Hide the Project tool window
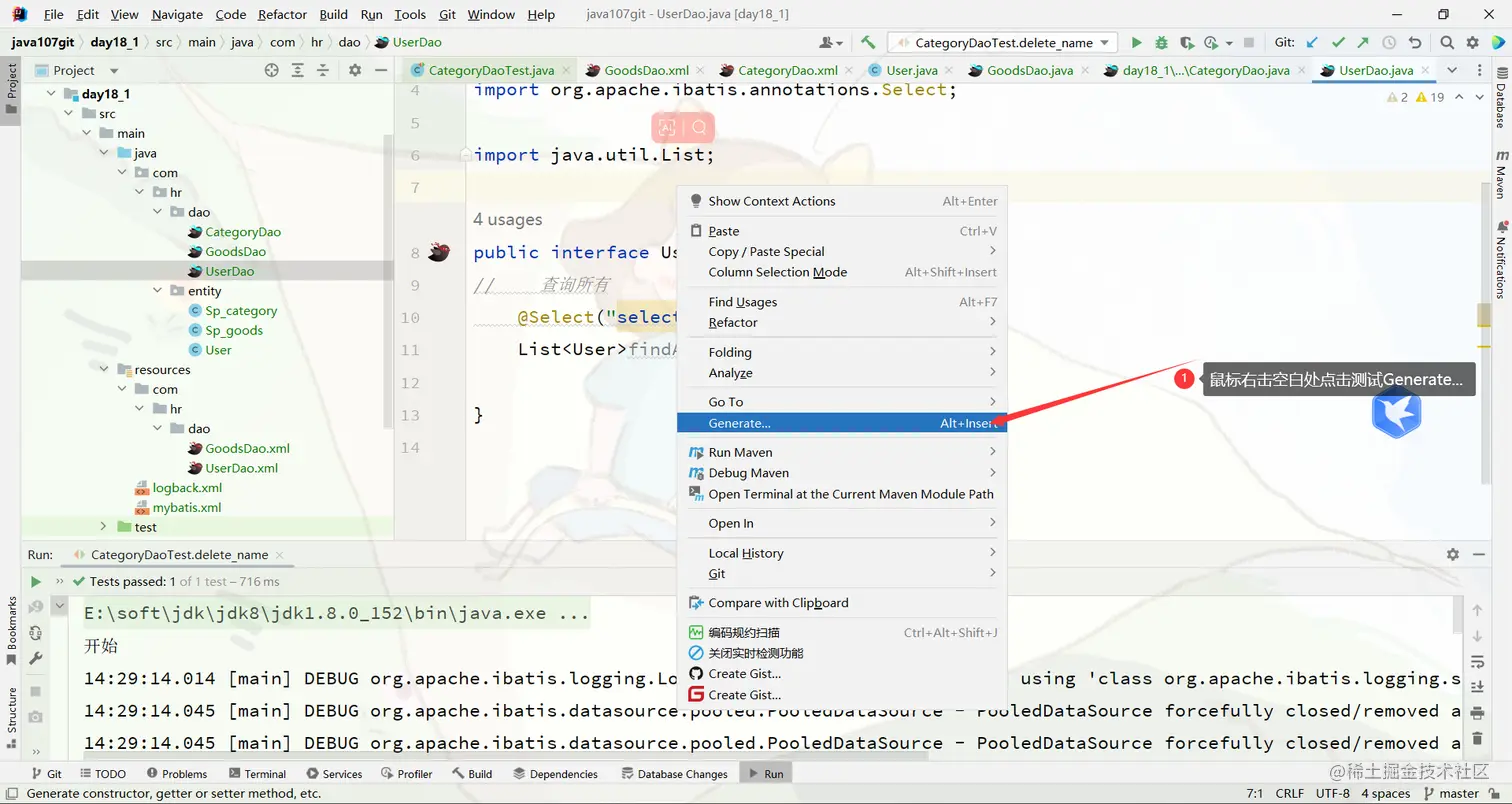Screen dimensions: 1512x804 [x=381, y=70]
